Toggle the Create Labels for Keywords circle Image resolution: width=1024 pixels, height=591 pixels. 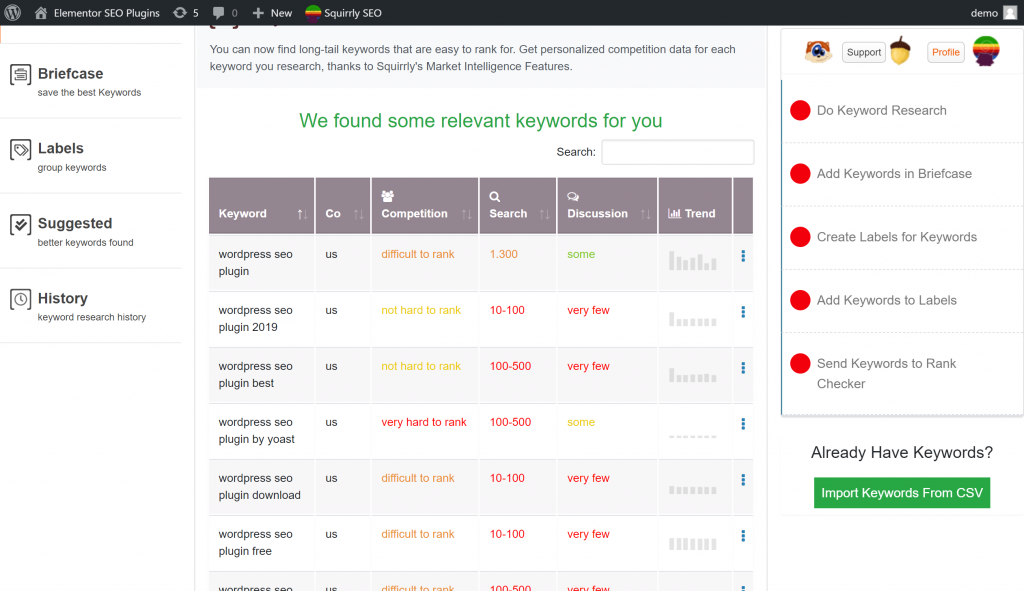pos(800,237)
